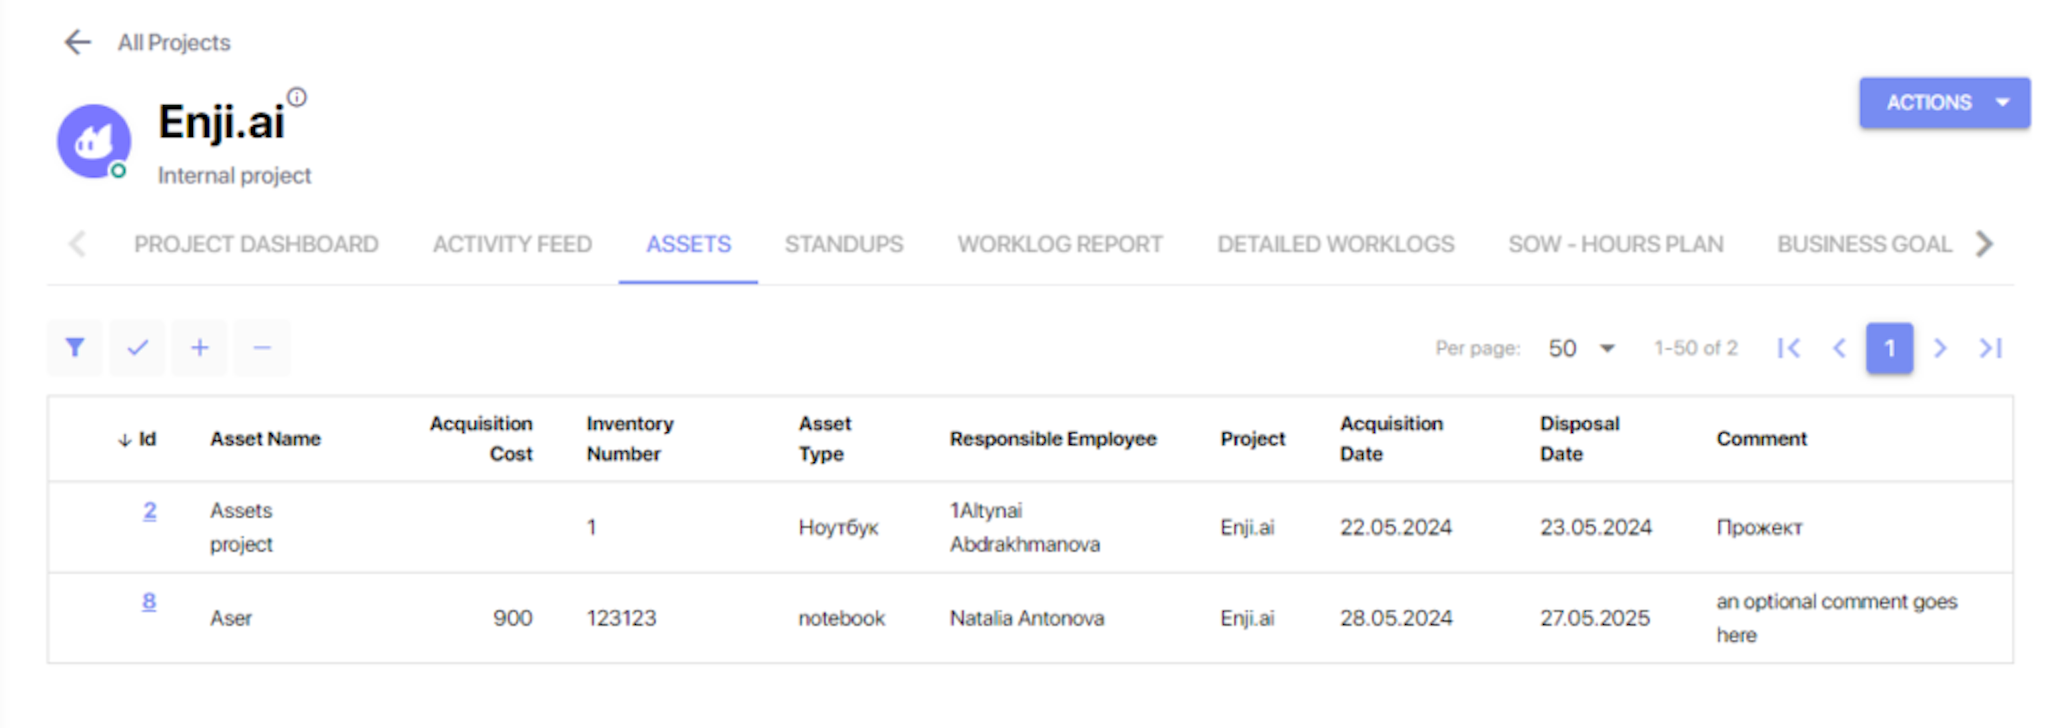Go to the previous results page

1839,348
